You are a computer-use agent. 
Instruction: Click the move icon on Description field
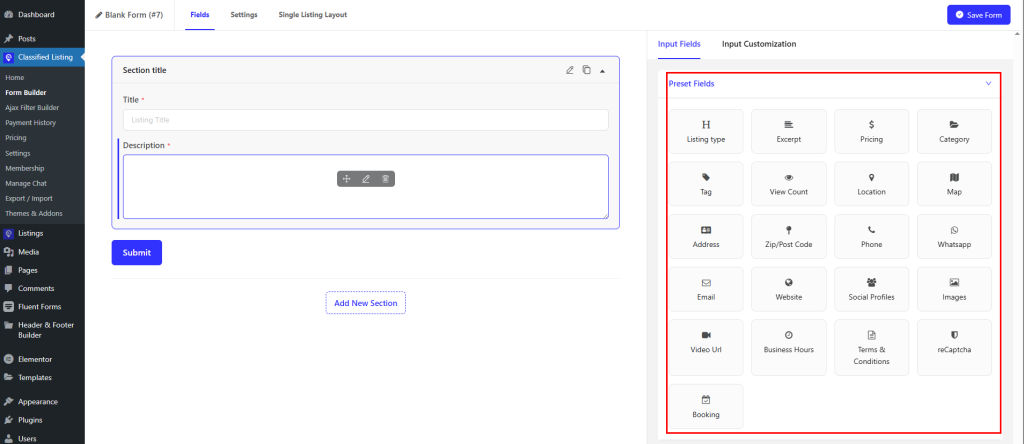coord(347,179)
